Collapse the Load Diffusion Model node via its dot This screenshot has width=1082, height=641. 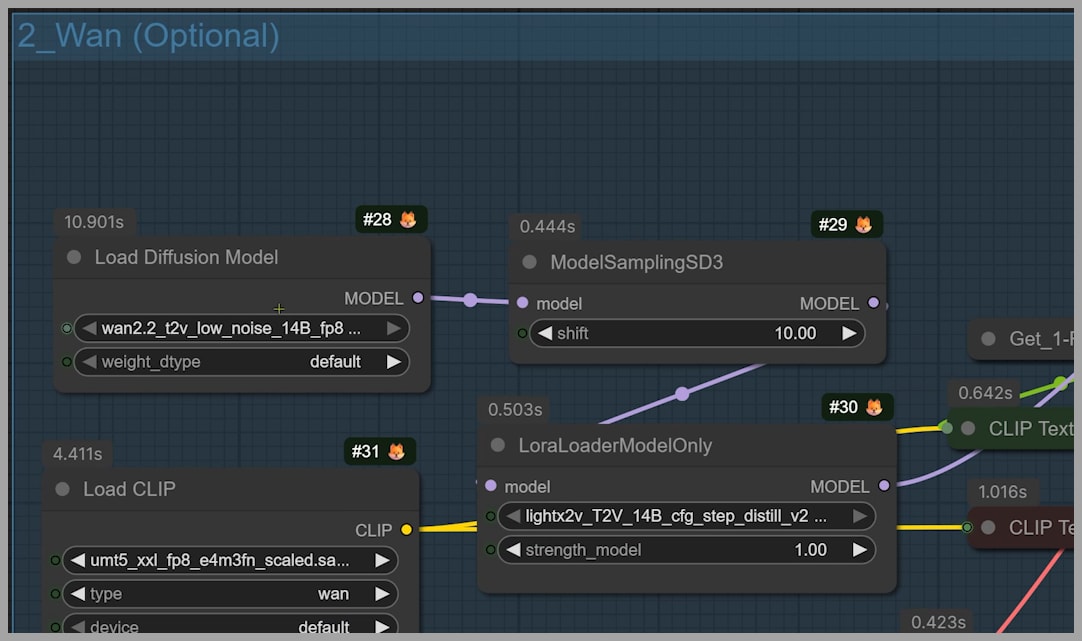[74, 258]
